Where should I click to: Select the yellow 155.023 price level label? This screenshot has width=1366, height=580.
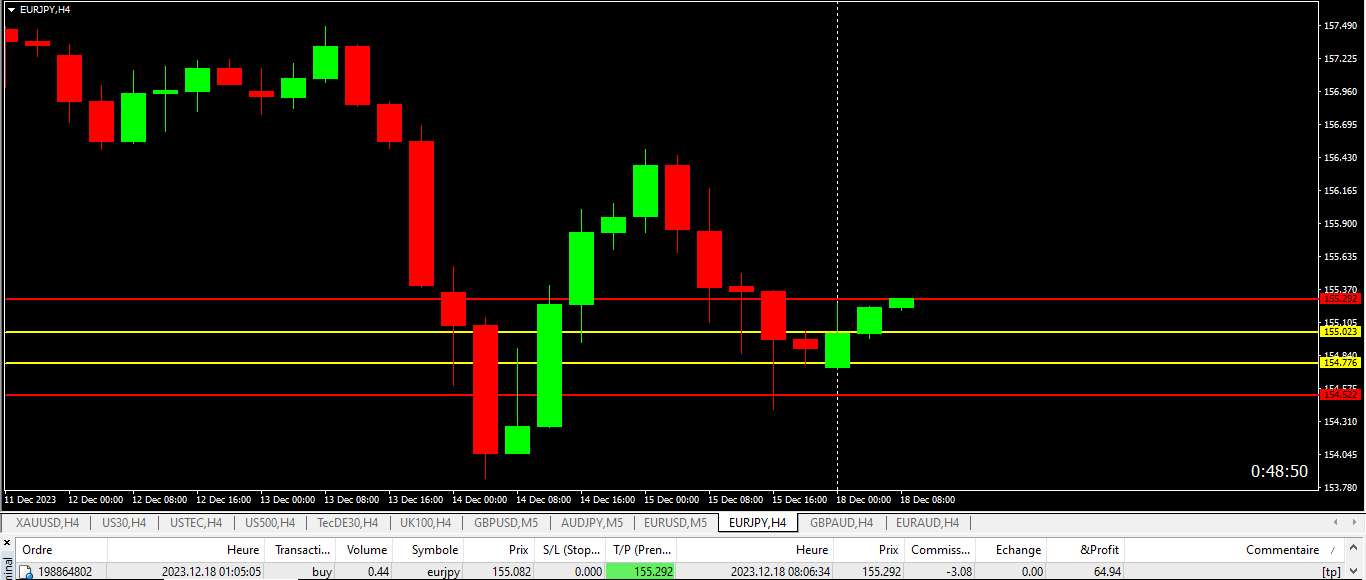click(x=1341, y=331)
